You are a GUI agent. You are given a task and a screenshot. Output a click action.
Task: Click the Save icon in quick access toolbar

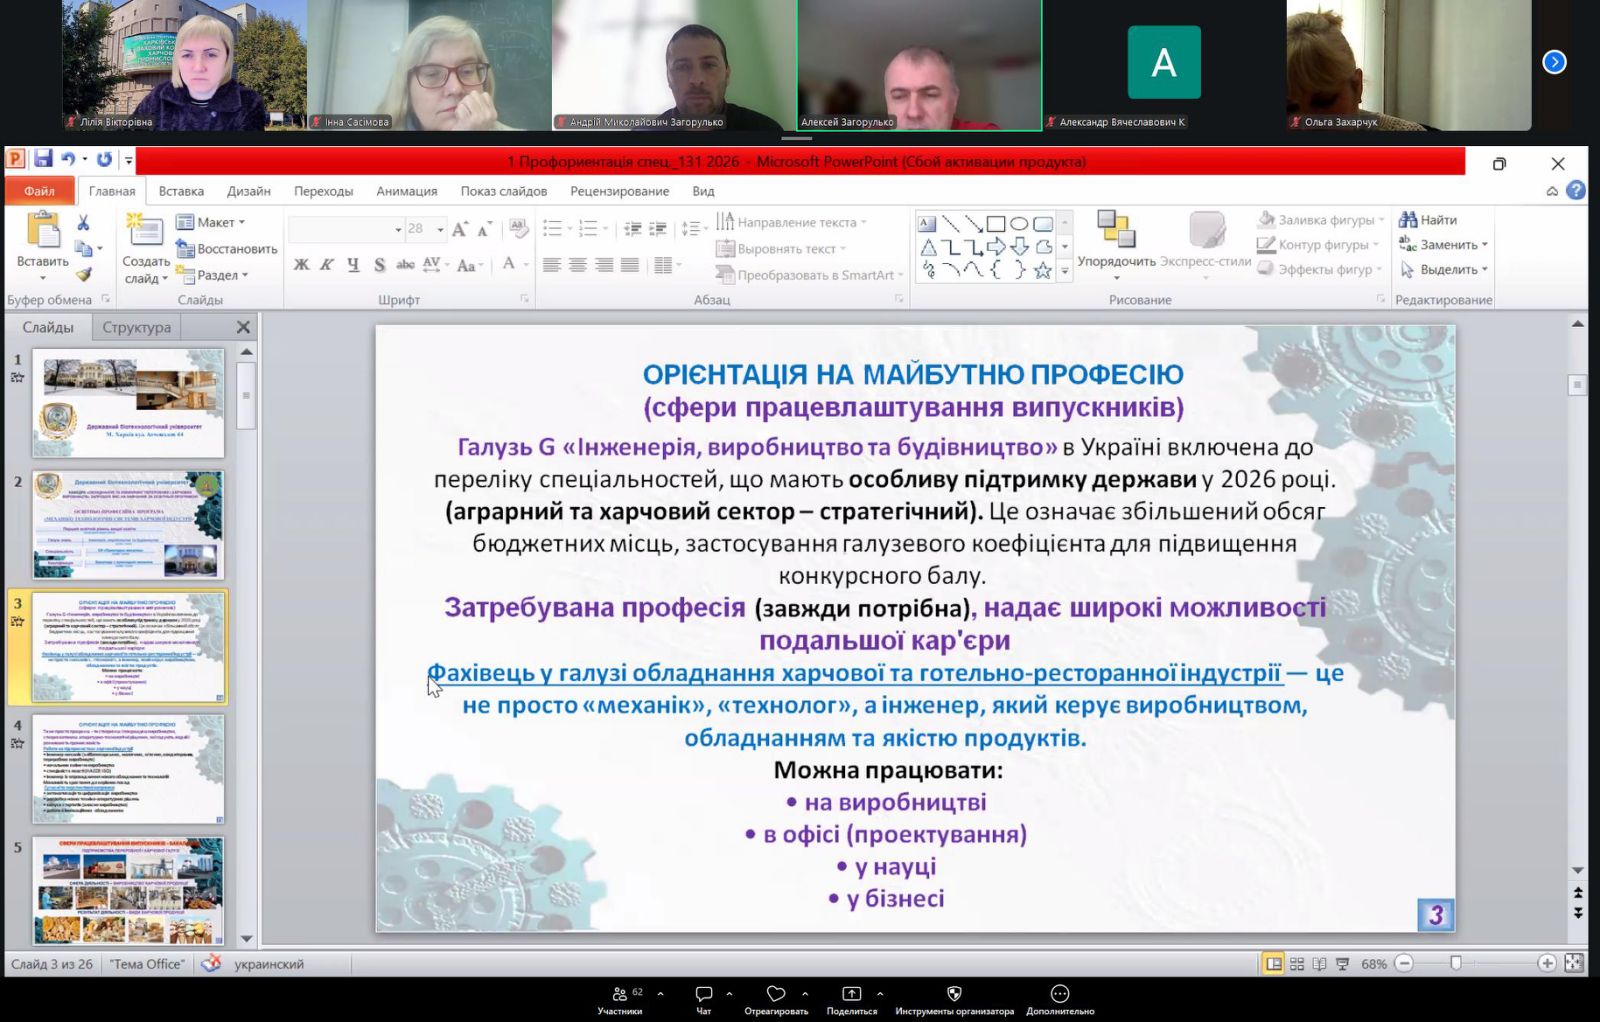pyautogui.click(x=43, y=160)
